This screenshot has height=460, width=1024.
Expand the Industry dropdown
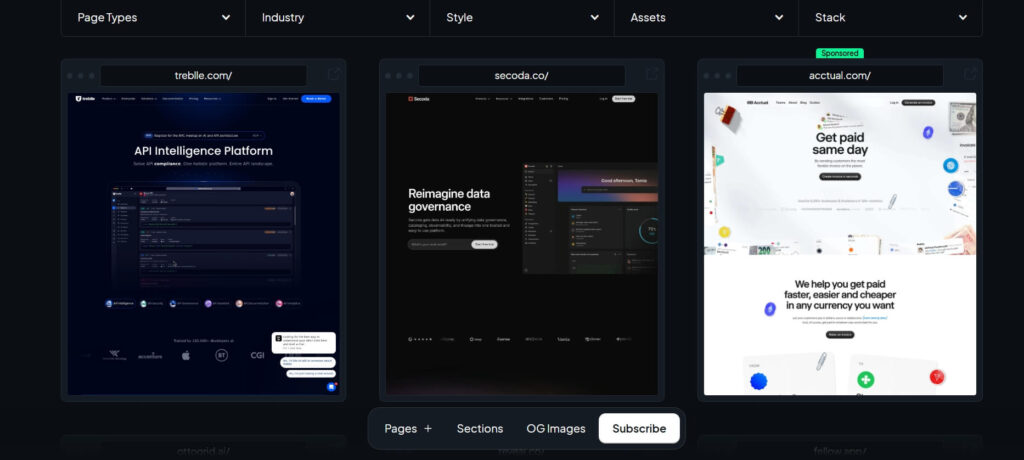pos(338,18)
